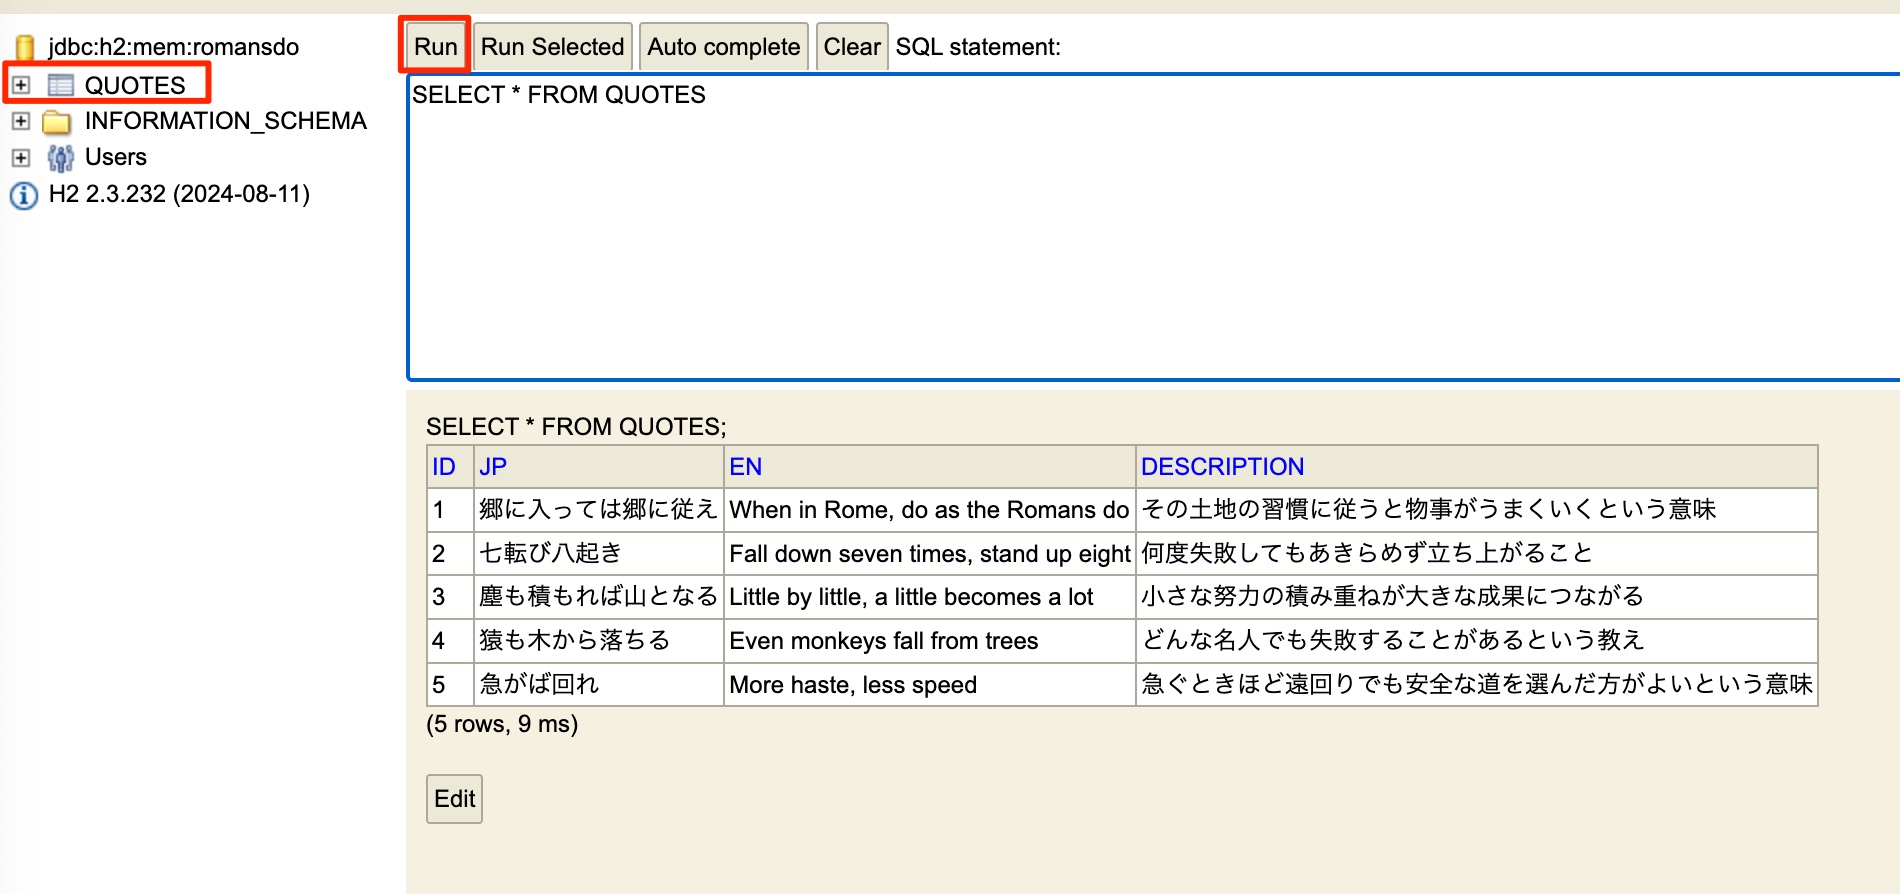Select the jdbc:h2:mem:romansdo connection label
The height and width of the screenshot is (894, 1900).
173,47
